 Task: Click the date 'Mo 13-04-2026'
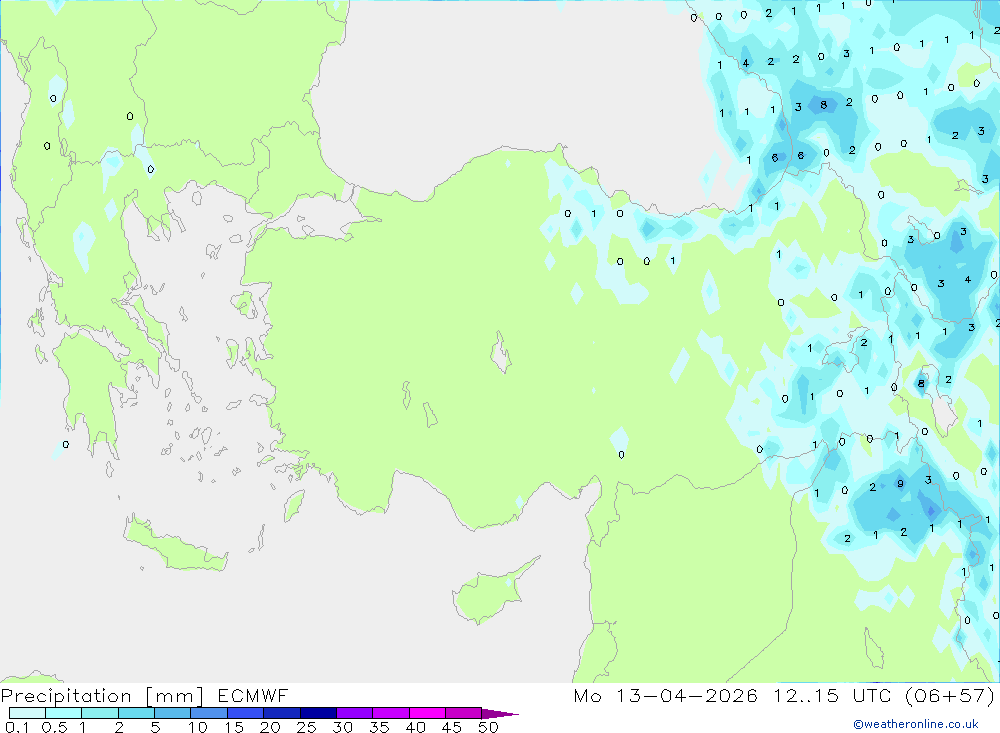click(x=665, y=695)
